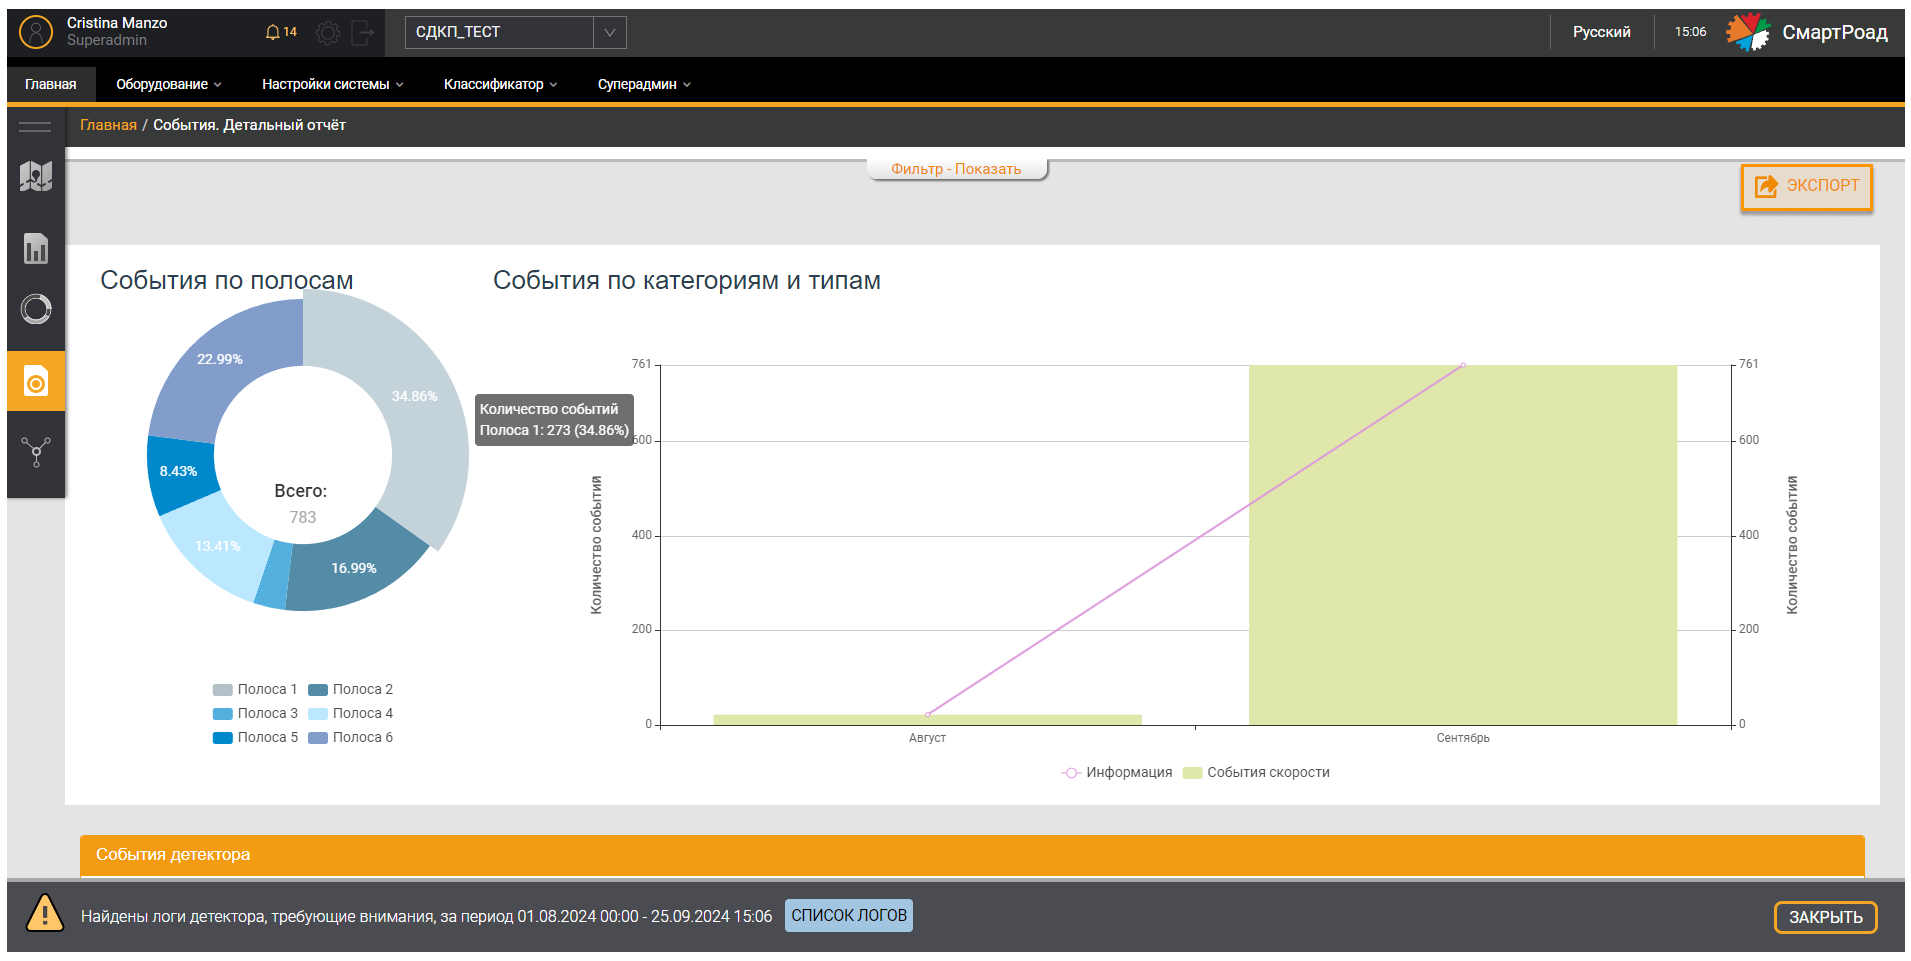
Task: Show the filter panel via Фильтр - Показать
Action: point(956,169)
